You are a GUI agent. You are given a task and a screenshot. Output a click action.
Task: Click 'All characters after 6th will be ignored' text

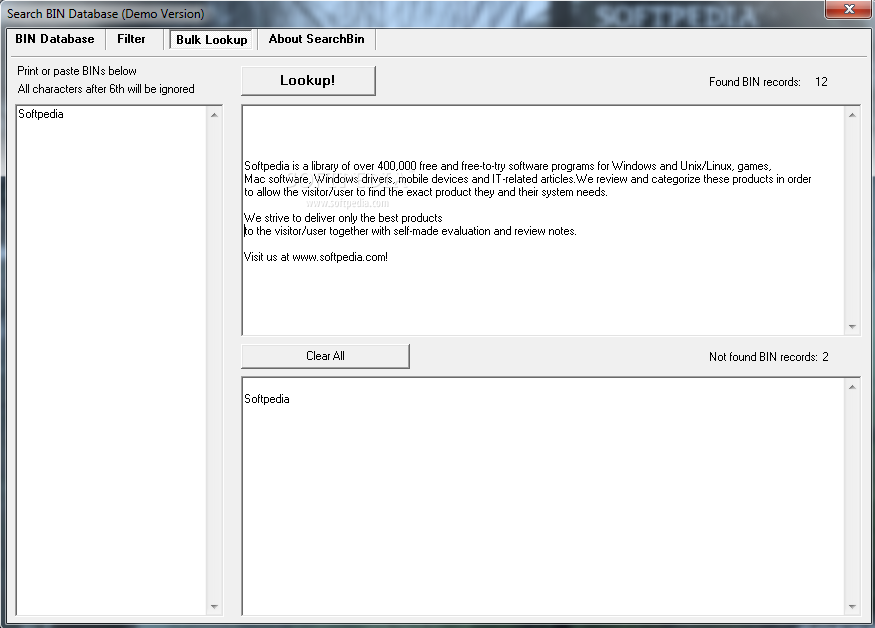tap(106, 89)
